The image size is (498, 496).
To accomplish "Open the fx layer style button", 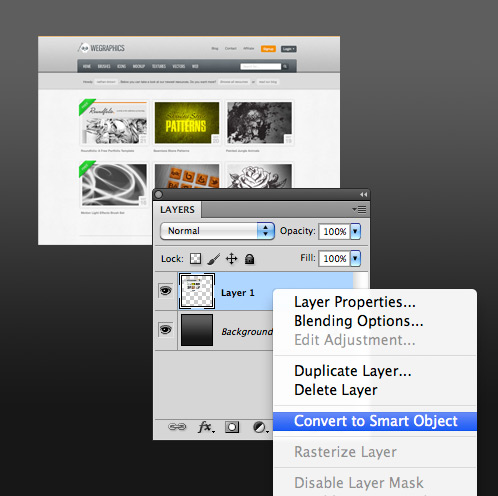I will pyautogui.click(x=206, y=427).
